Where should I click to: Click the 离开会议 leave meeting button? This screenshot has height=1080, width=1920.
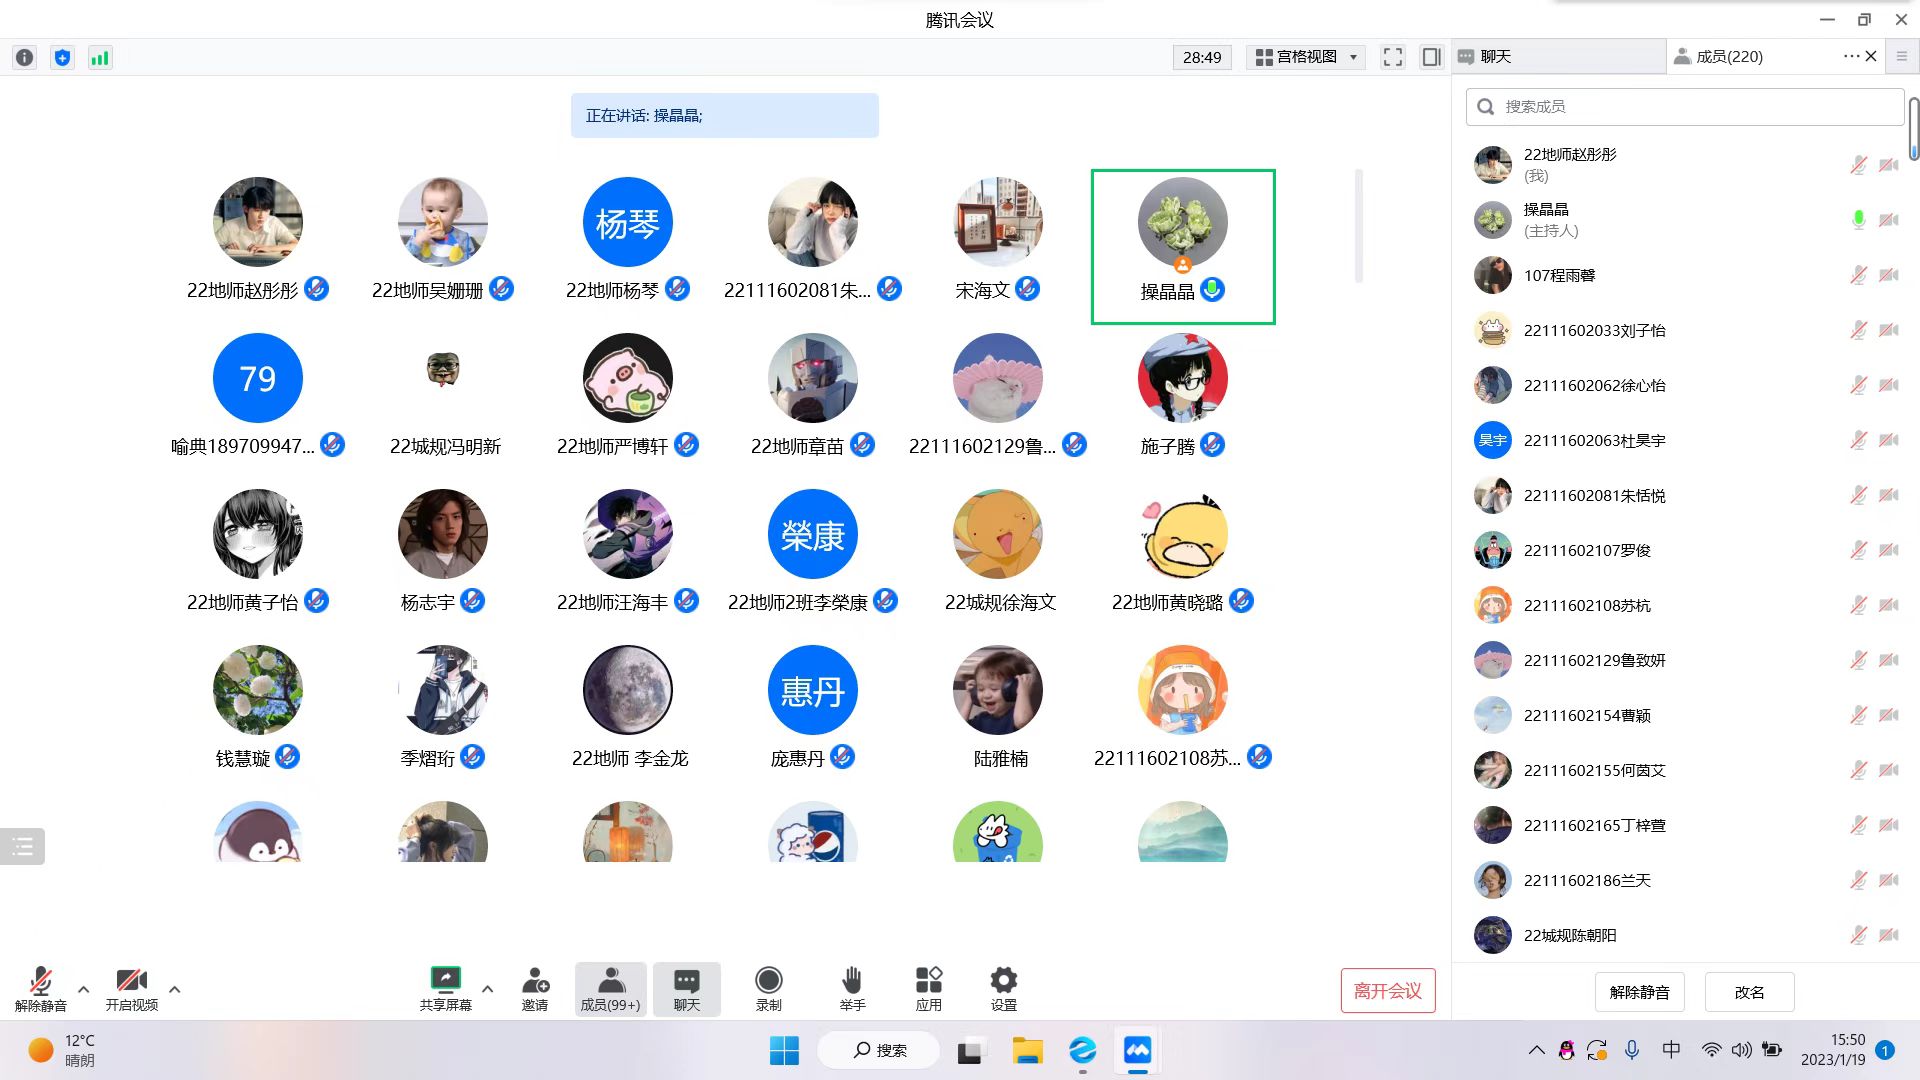coord(1387,990)
